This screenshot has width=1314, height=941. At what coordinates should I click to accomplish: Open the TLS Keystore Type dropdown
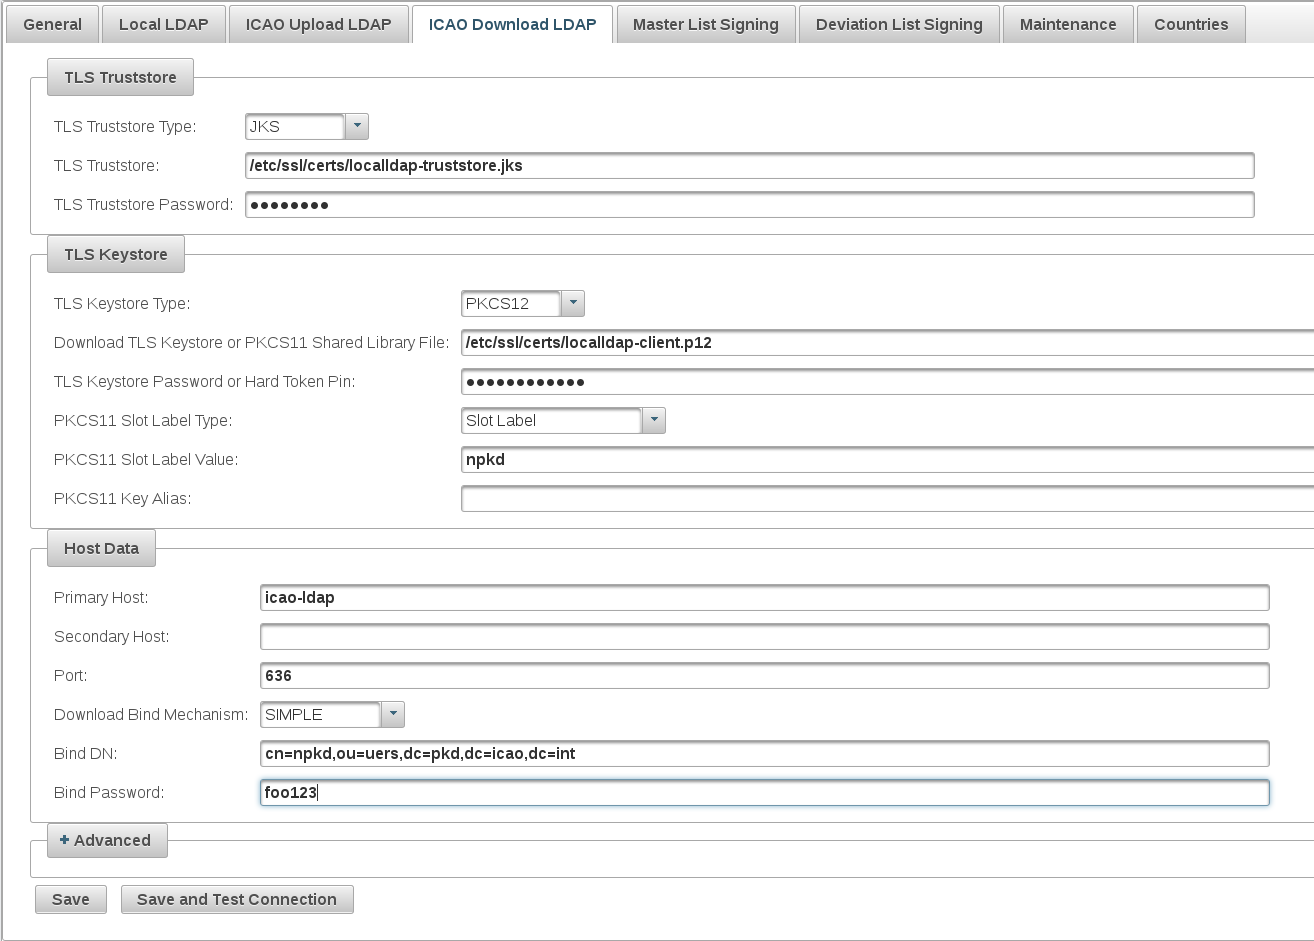click(x=572, y=304)
